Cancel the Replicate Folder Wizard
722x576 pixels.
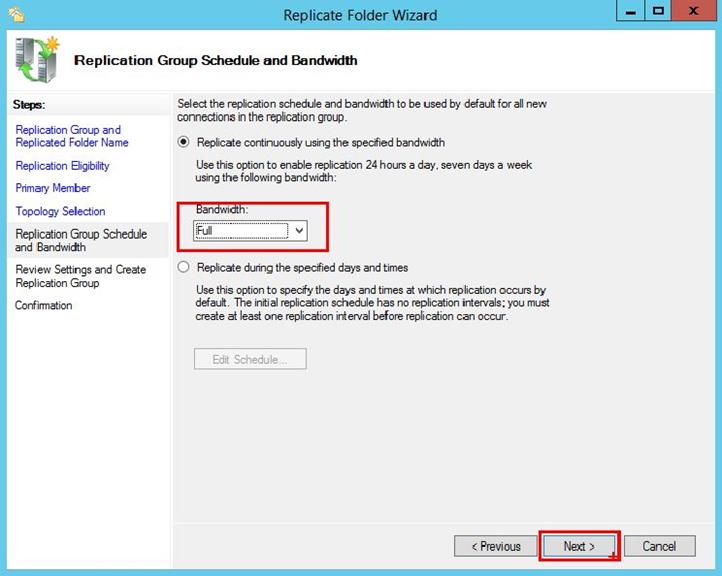[x=659, y=546]
